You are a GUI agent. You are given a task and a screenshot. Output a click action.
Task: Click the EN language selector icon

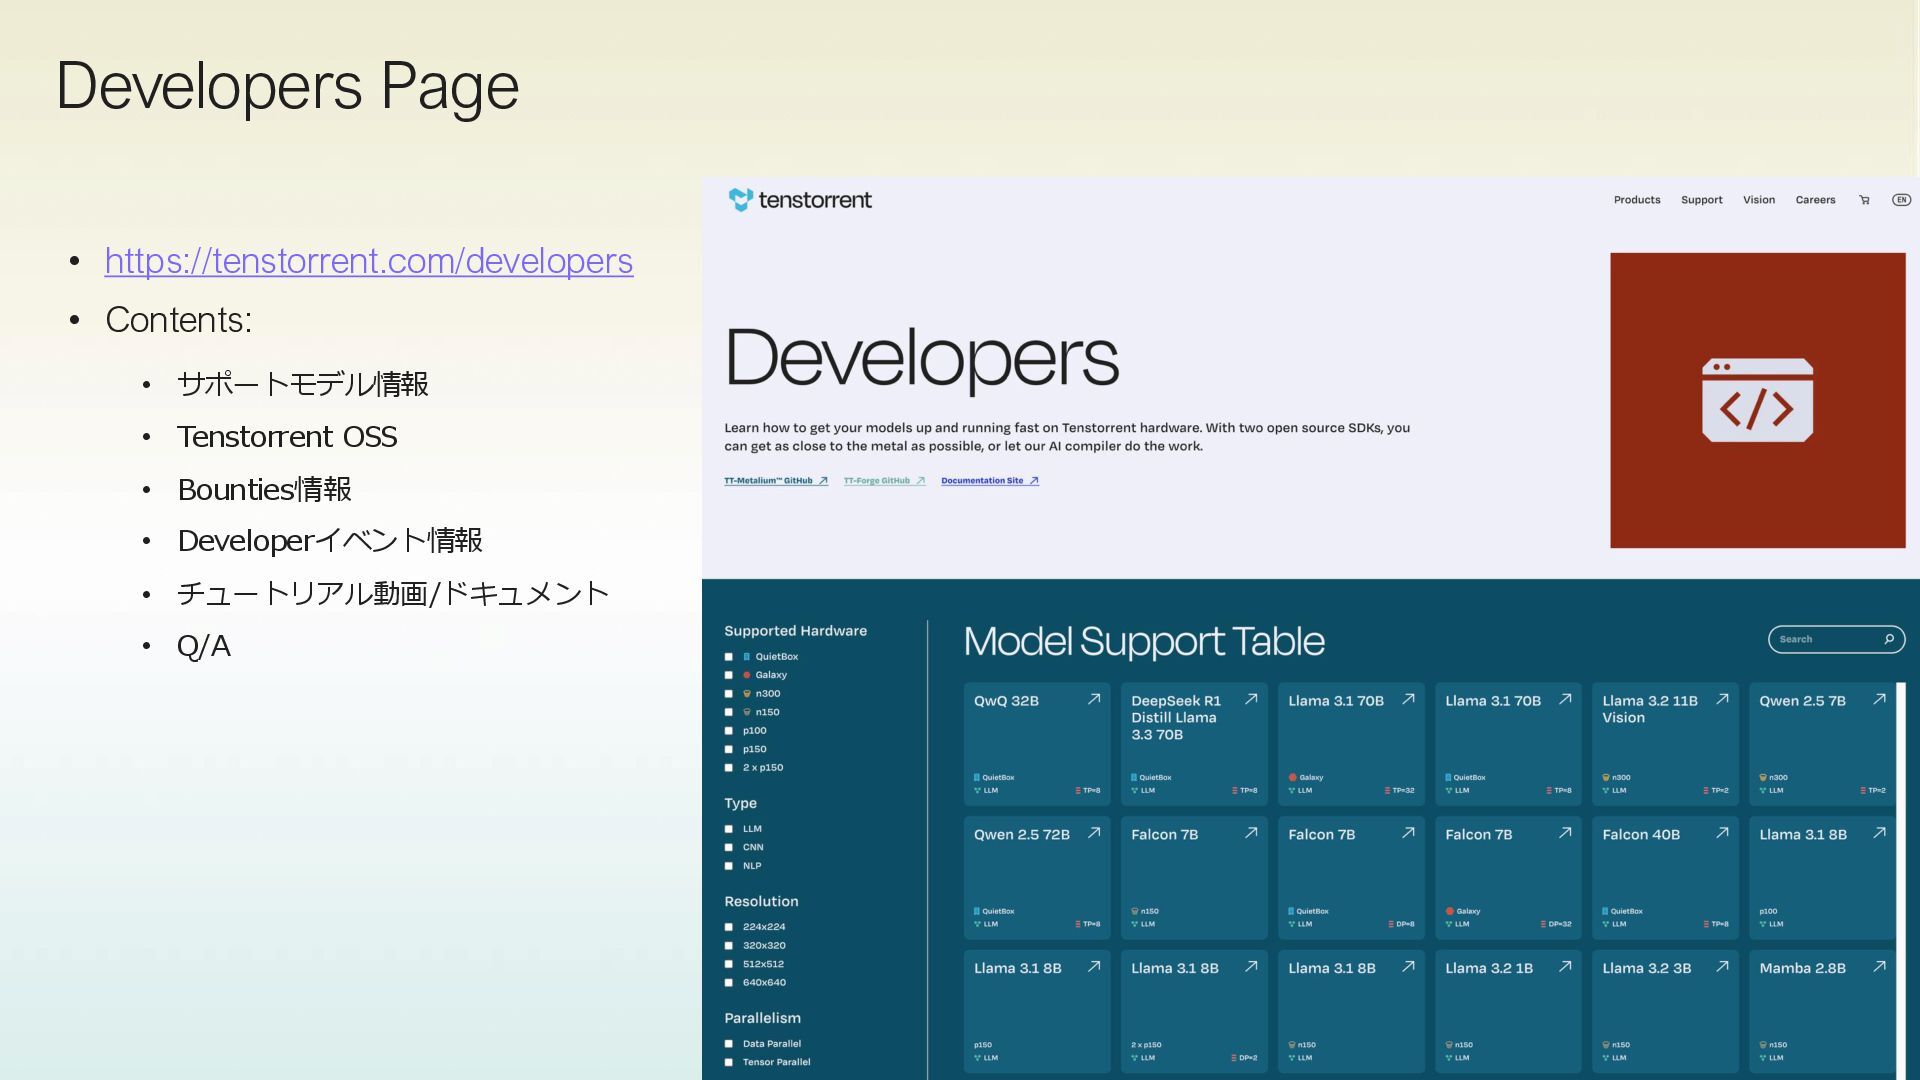(x=1901, y=200)
